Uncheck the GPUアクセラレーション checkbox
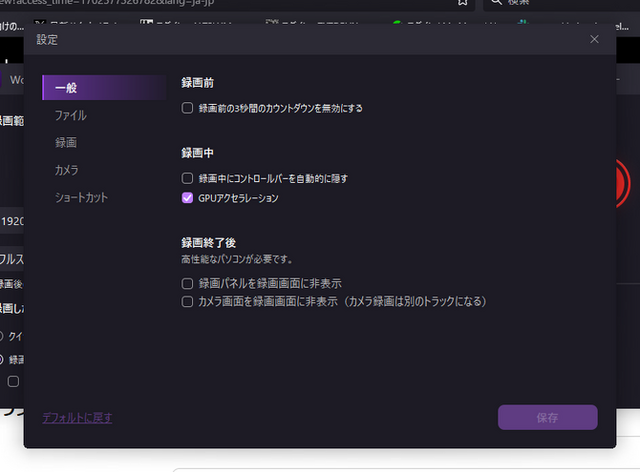The height and width of the screenshot is (472, 640). (187, 198)
